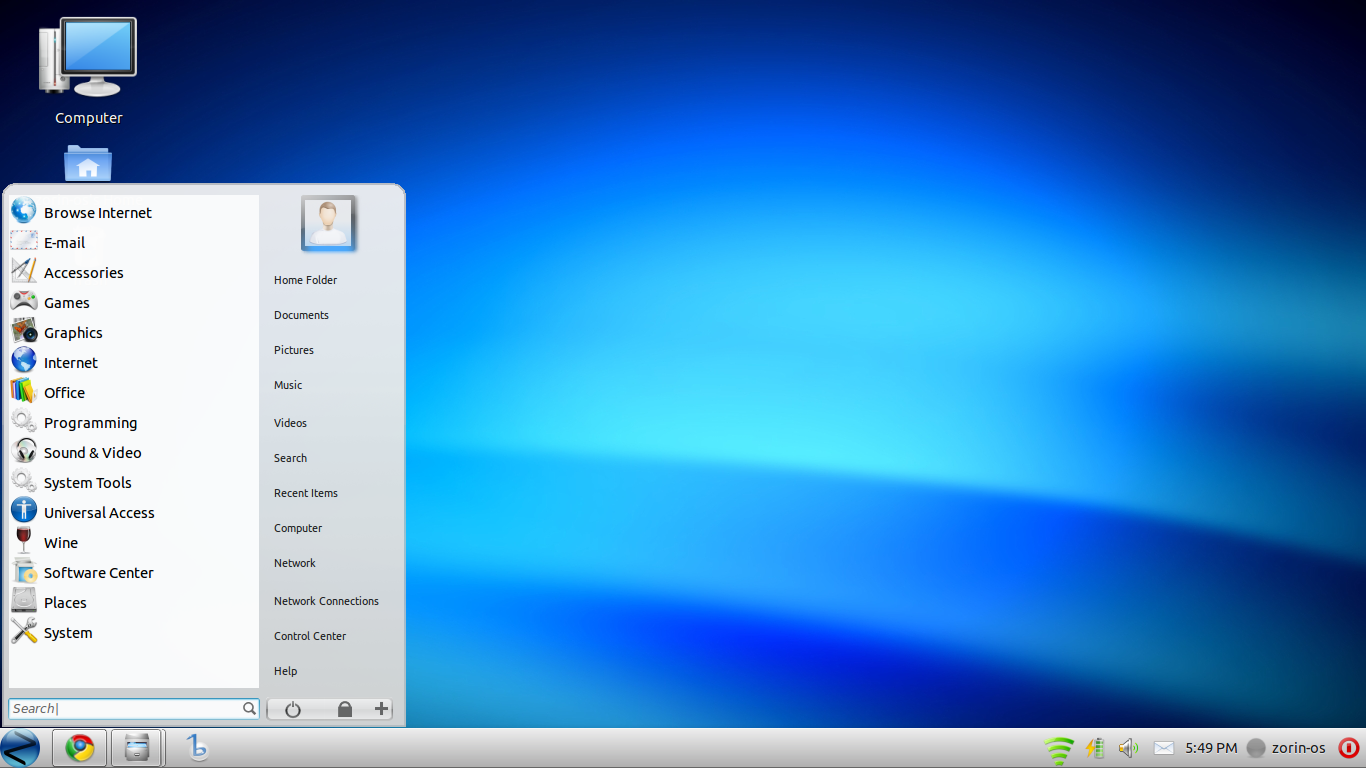Click the plus icon next to the lock
Image resolution: width=1366 pixels, height=768 pixels.
[x=381, y=708]
